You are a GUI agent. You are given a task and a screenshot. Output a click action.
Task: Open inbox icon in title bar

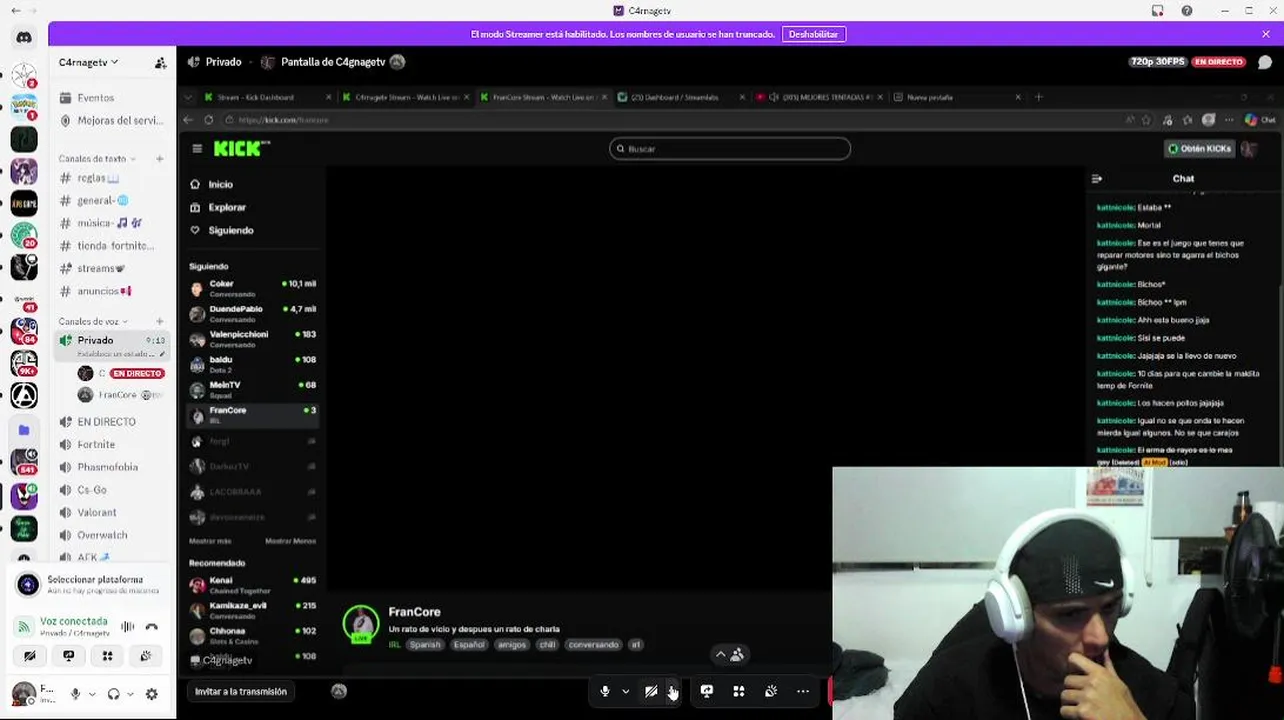click(1158, 11)
